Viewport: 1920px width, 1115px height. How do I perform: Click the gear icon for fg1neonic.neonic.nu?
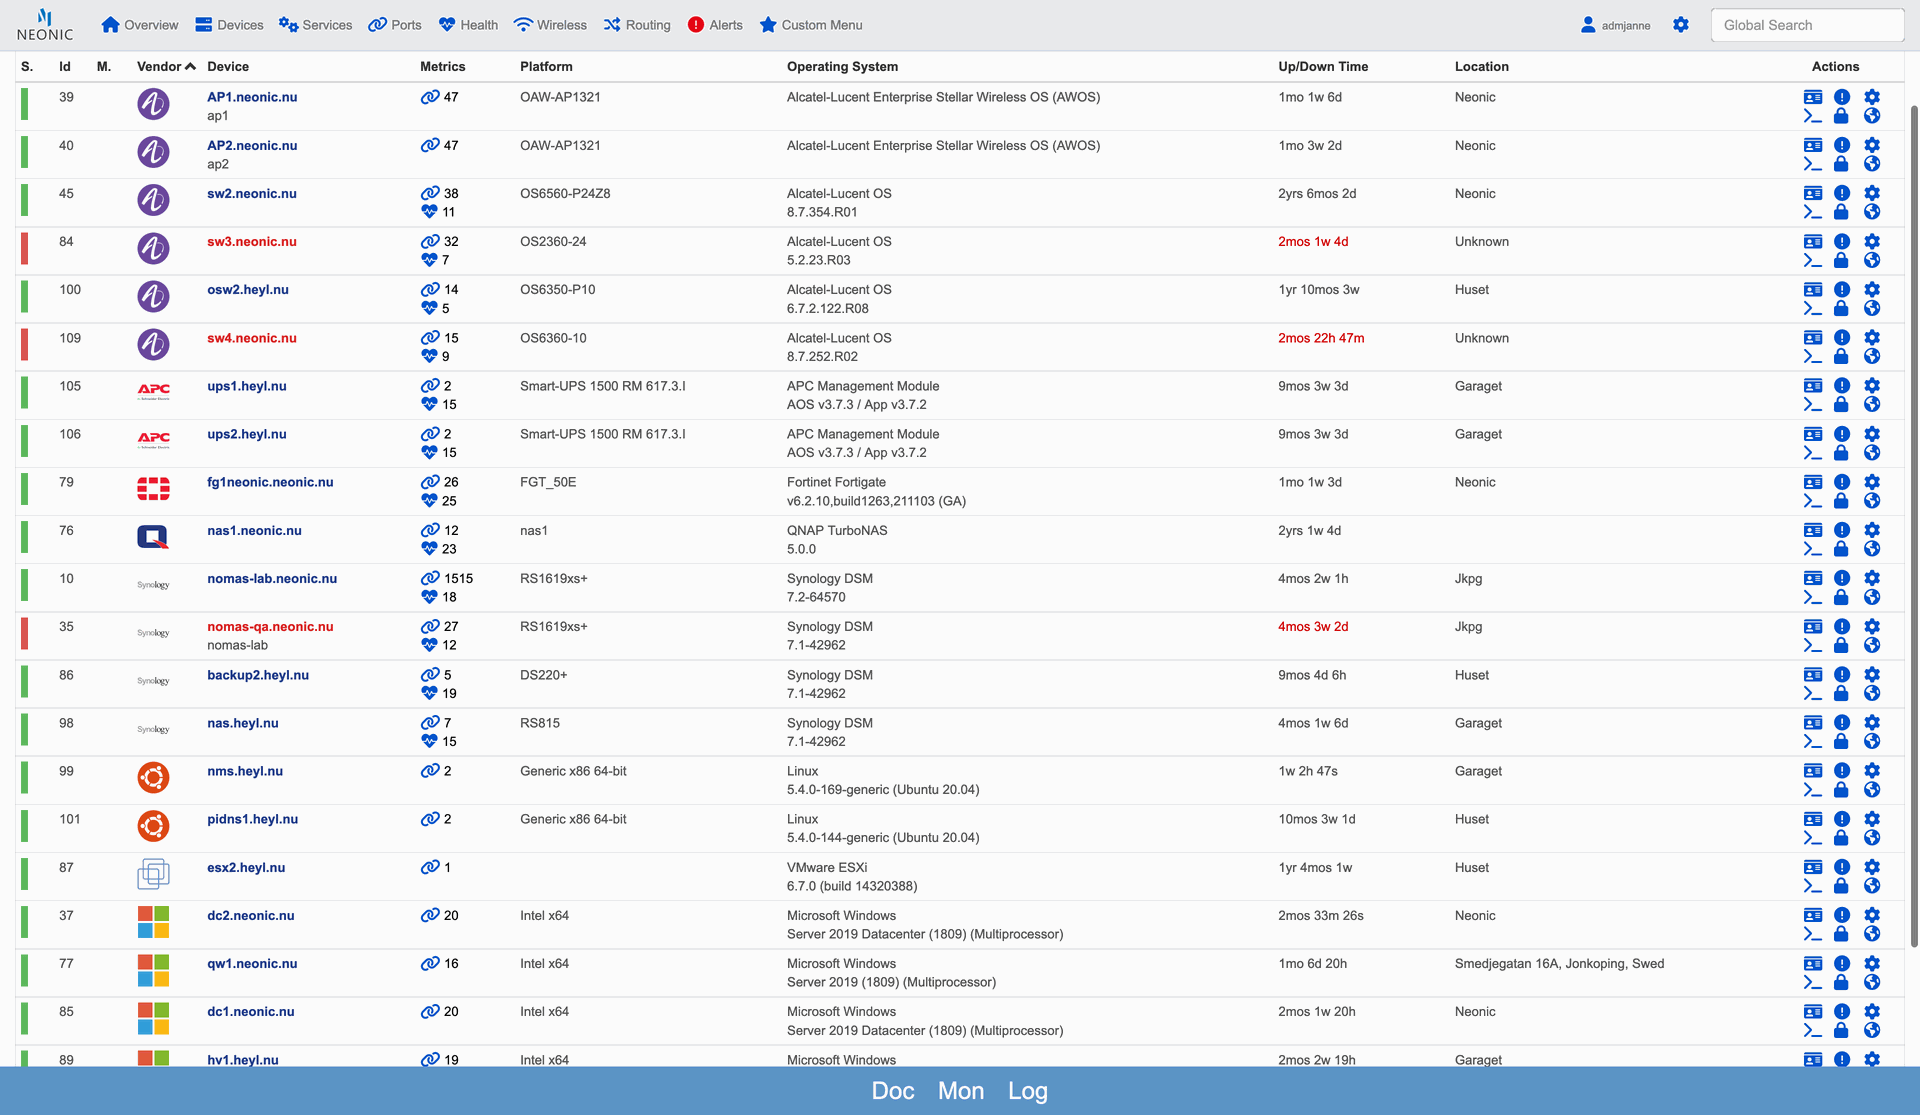[x=1872, y=482]
